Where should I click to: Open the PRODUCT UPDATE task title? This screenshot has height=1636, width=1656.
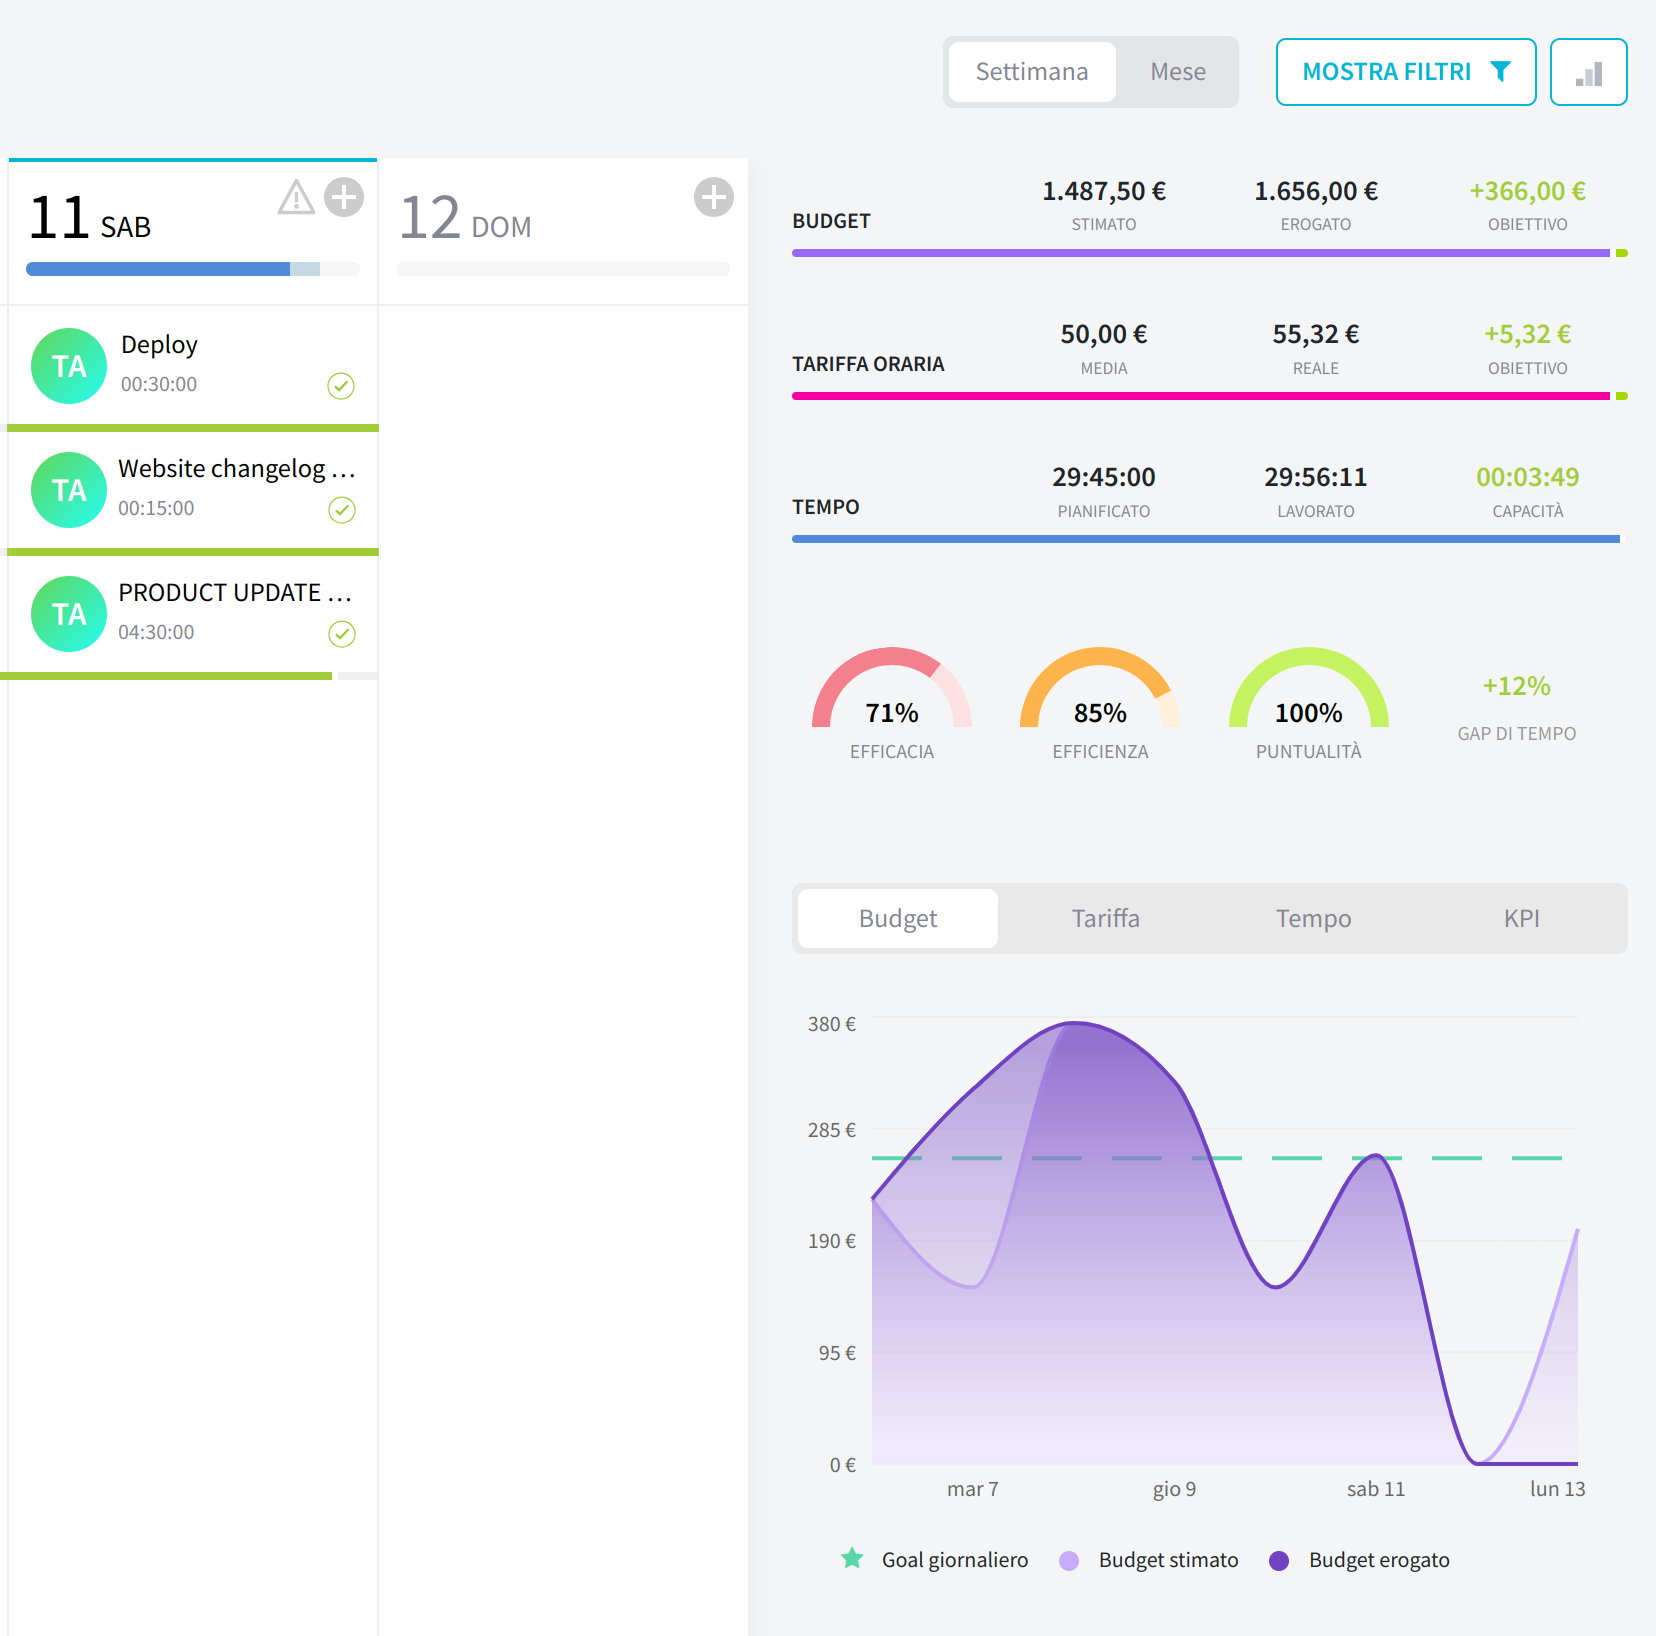[235, 593]
